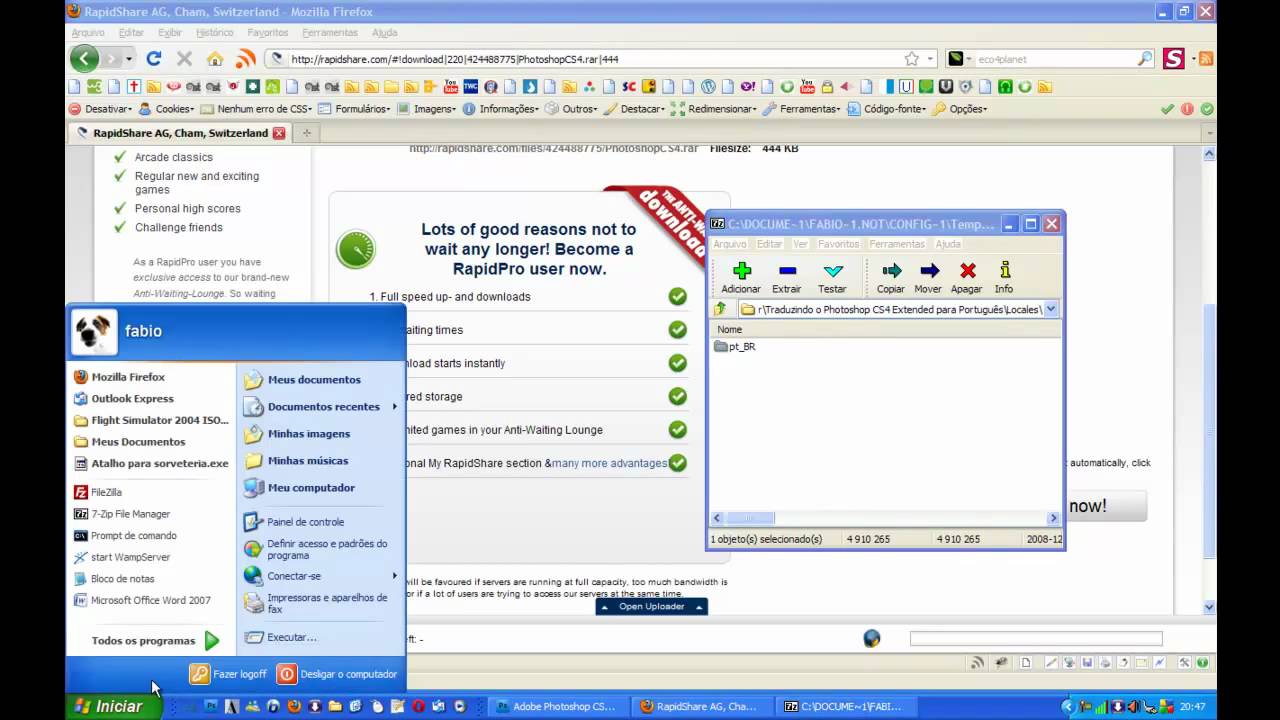
Task: Click Open Uploader bar
Action: click(x=651, y=607)
